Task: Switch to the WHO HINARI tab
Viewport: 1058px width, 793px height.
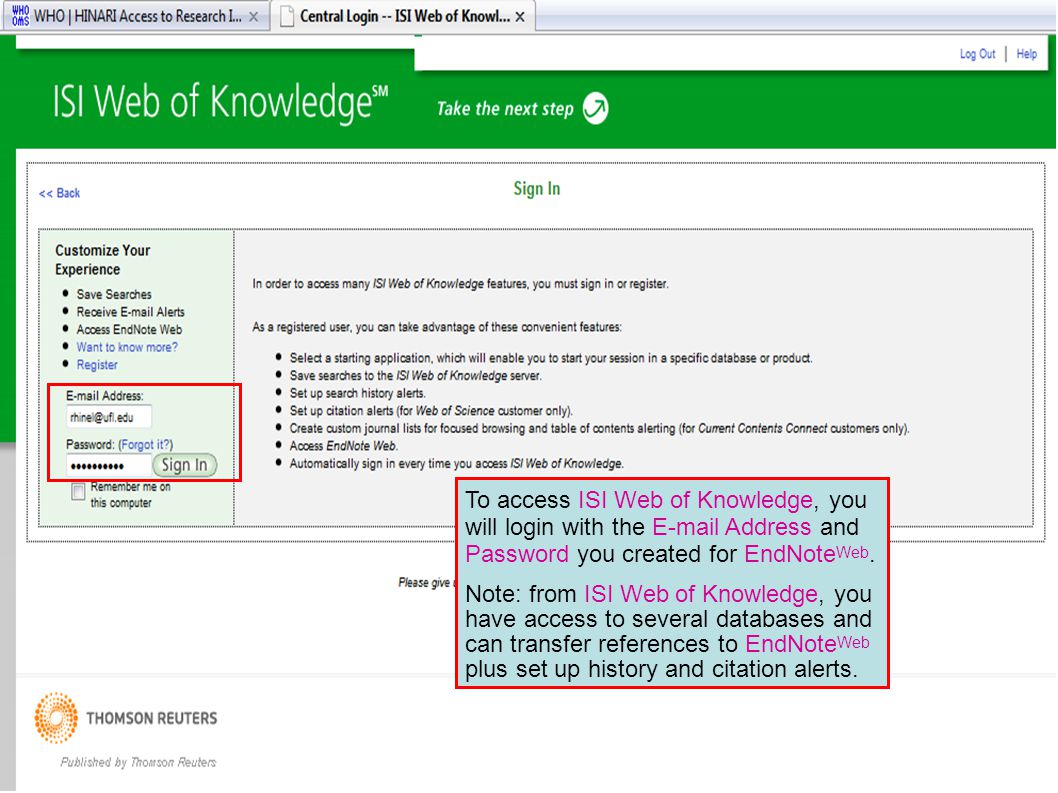Action: pyautogui.click(x=138, y=16)
